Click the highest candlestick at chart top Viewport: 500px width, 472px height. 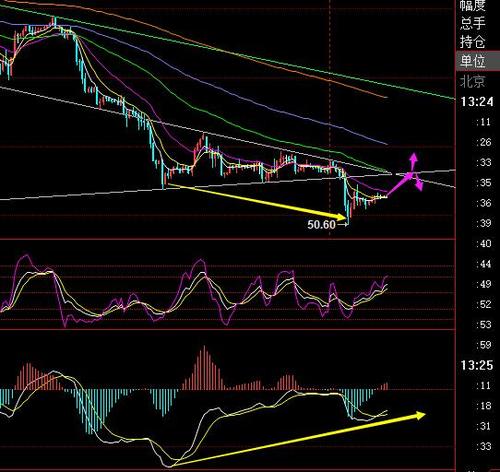pos(54,22)
